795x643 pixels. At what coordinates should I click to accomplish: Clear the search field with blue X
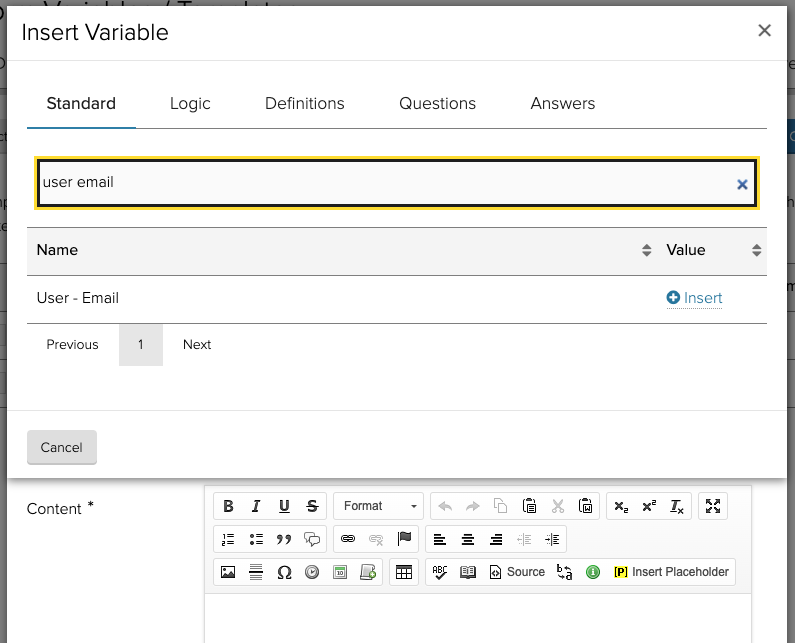742,185
